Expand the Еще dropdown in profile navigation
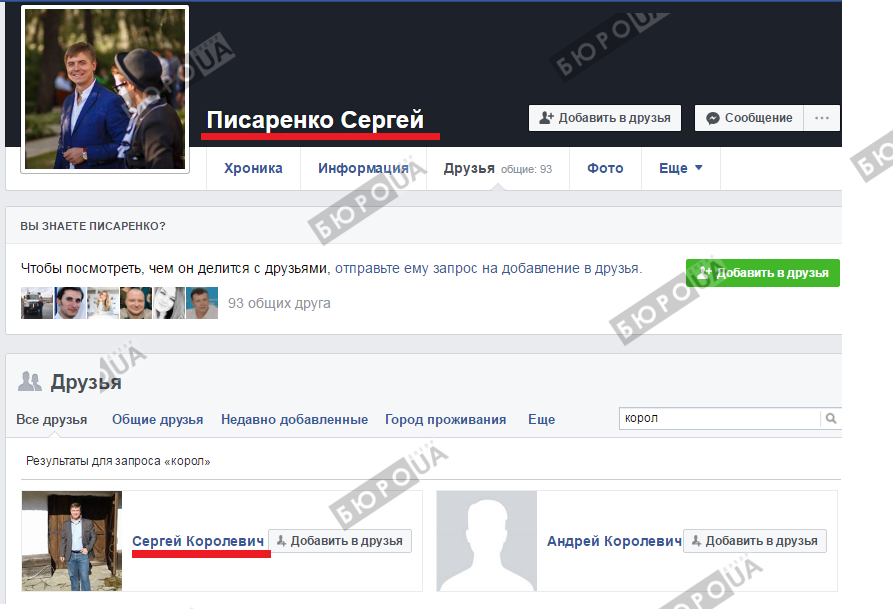 [680, 169]
